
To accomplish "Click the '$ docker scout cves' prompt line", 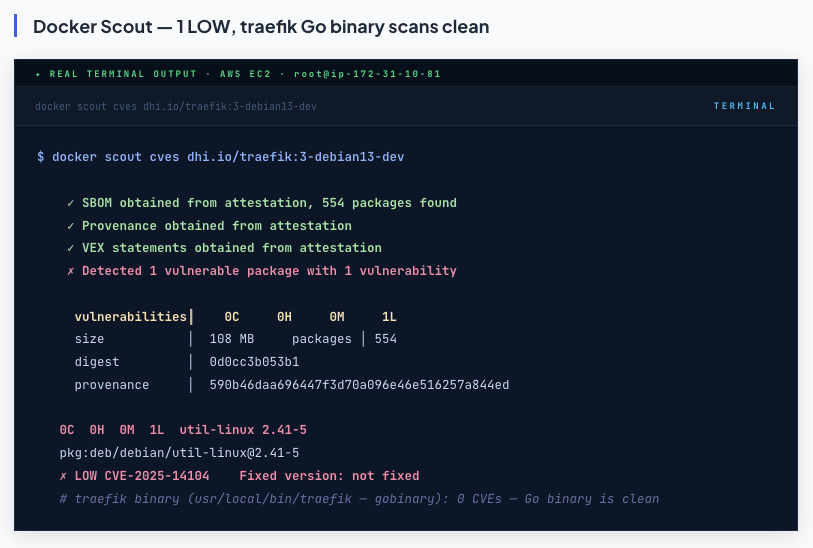I will [x=221, y=157].
